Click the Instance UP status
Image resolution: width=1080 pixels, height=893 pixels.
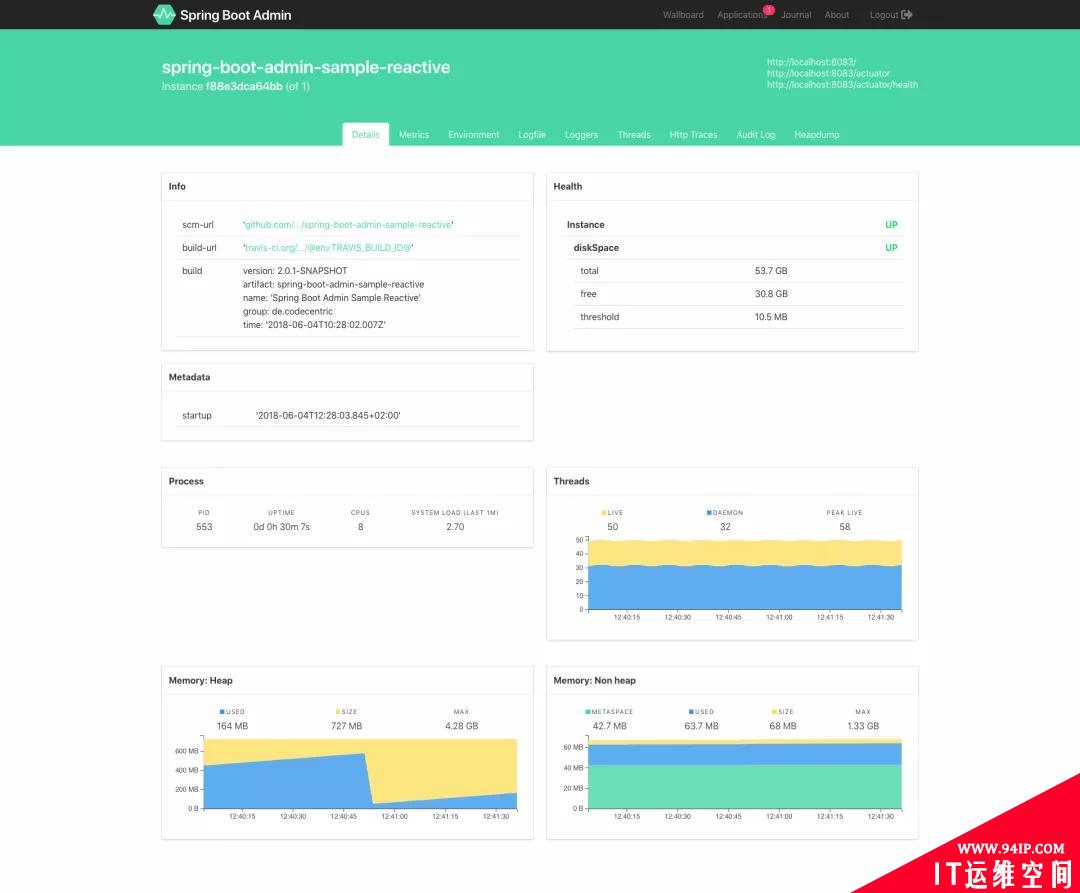pyautogui.click(x=891, y=224)
